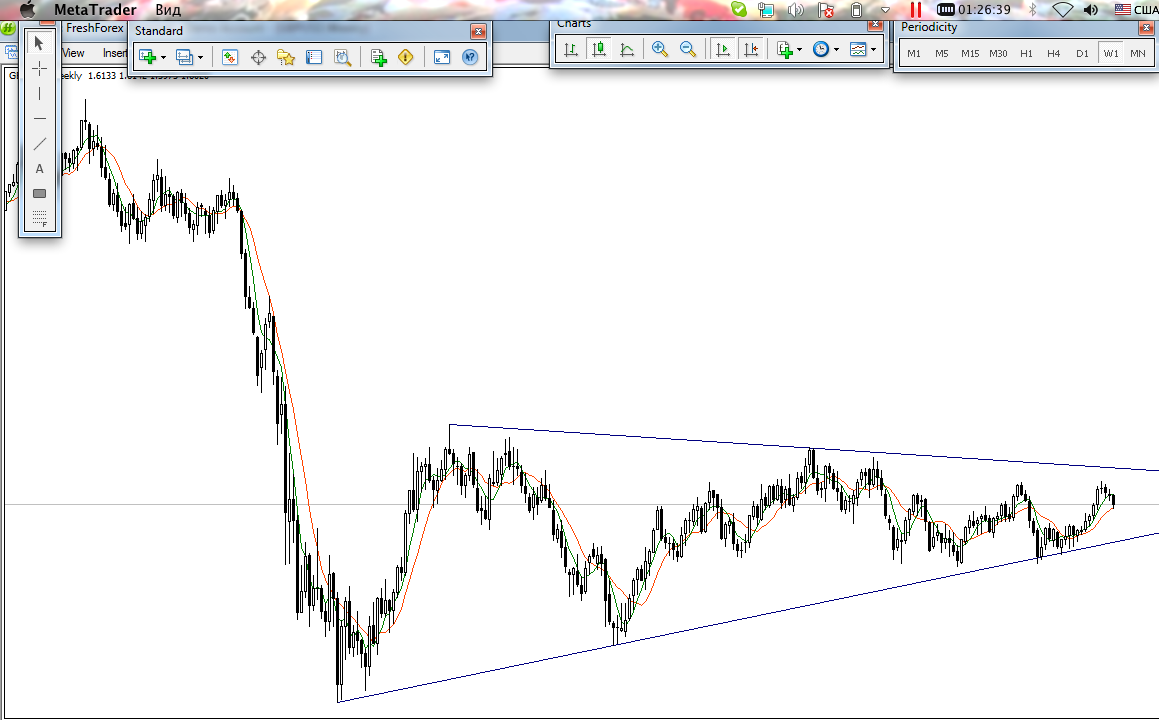Expand the profiles dropdown arrow
This screenshot has height=720, width=1159.
tap(200, 58)
